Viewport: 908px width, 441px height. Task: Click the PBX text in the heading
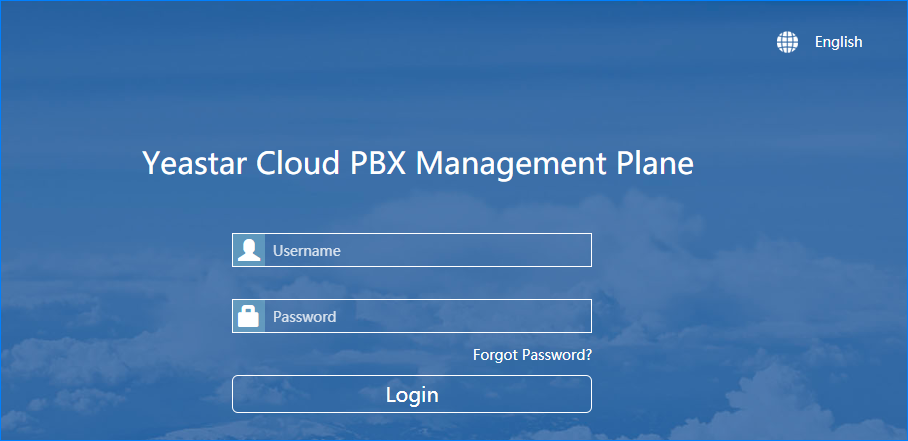click(x=378, y=163)
